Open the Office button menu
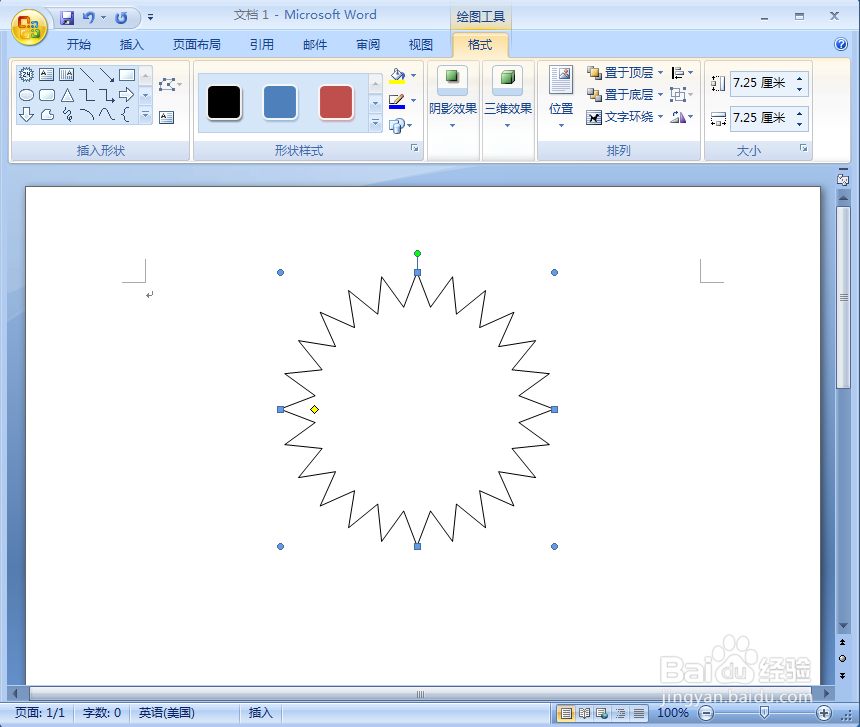Image resolution: width=860 pixels, height=727 pixels. tap(29, 27)
